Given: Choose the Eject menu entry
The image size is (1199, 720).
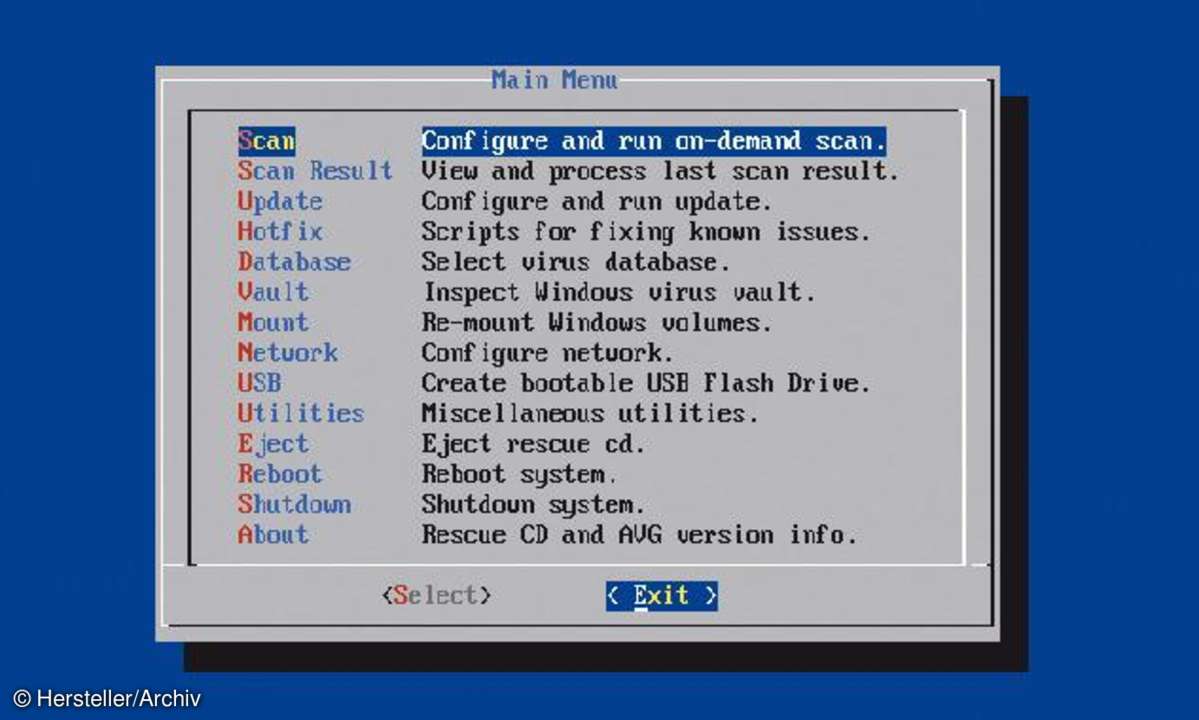Looking at the screenshot, I should pyautogui.click(x=273, y=443).
